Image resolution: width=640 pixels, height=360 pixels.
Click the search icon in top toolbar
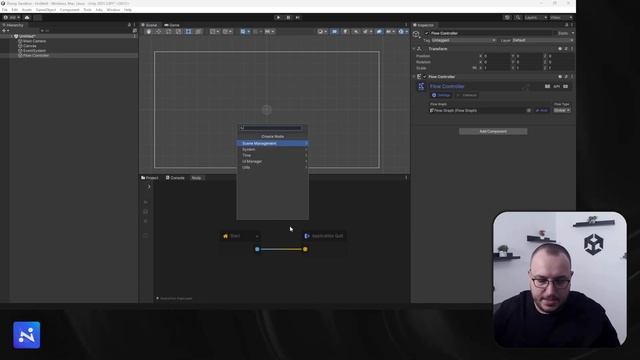pyautogui.click(x=518, y=18)
